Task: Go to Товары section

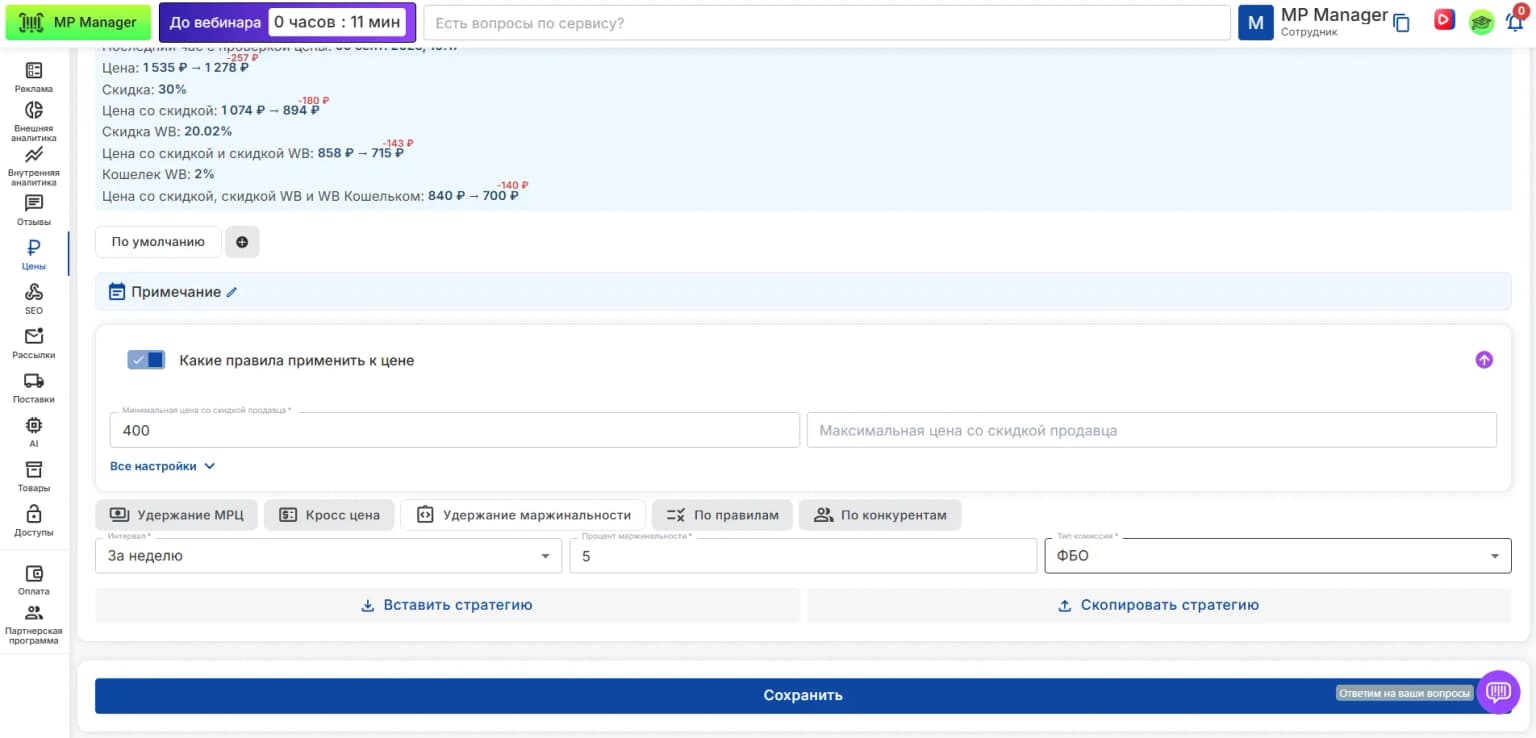Action: click(34, 476)
